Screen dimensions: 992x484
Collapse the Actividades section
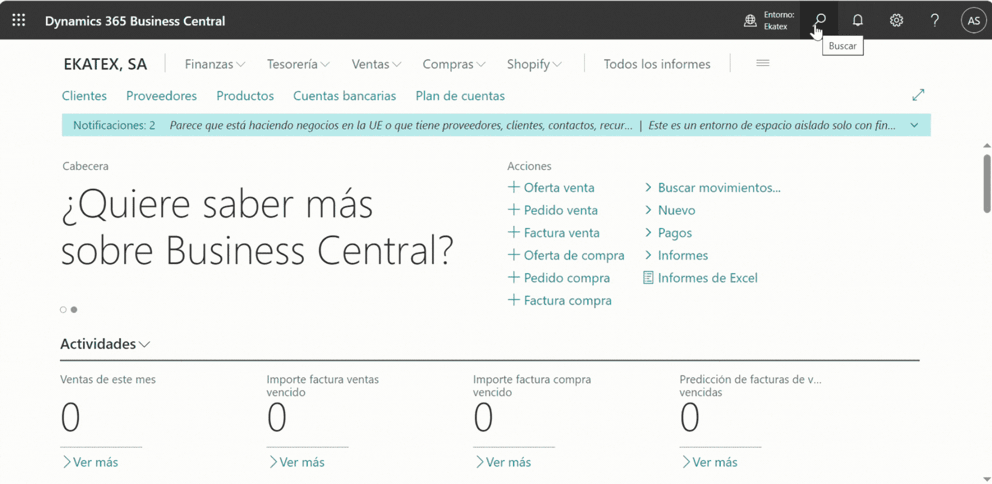[105, 344]
